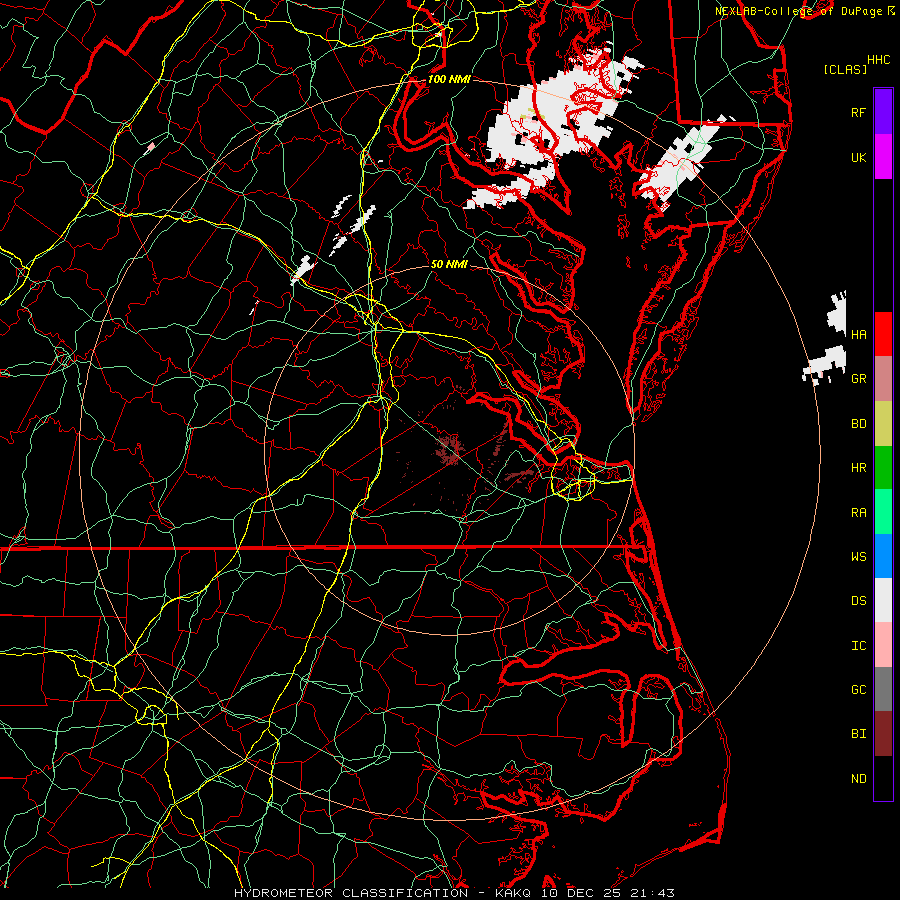Click the DS white legend swatch
This screenshot has height=900, width=900.
[x=883, y=600]
